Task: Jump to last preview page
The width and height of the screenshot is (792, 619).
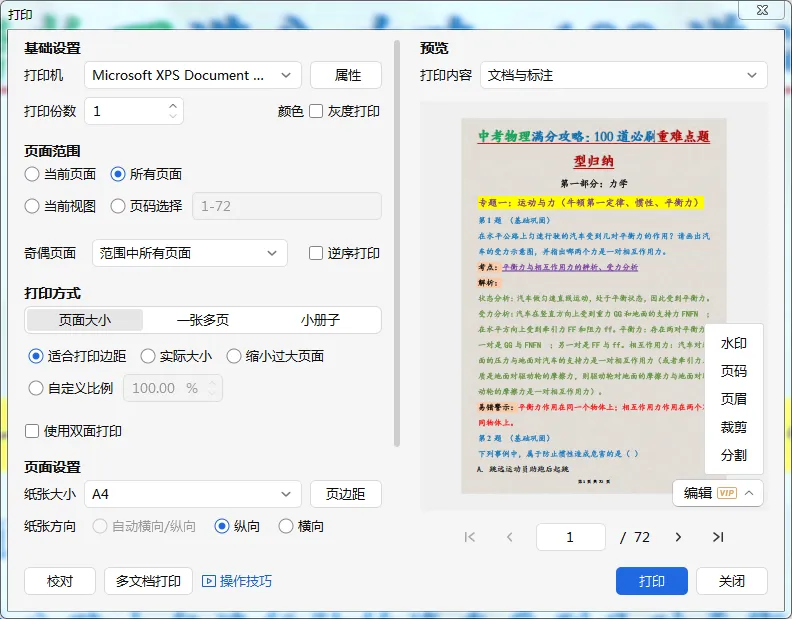Action: pyautogui.click(x=718, y=537)
